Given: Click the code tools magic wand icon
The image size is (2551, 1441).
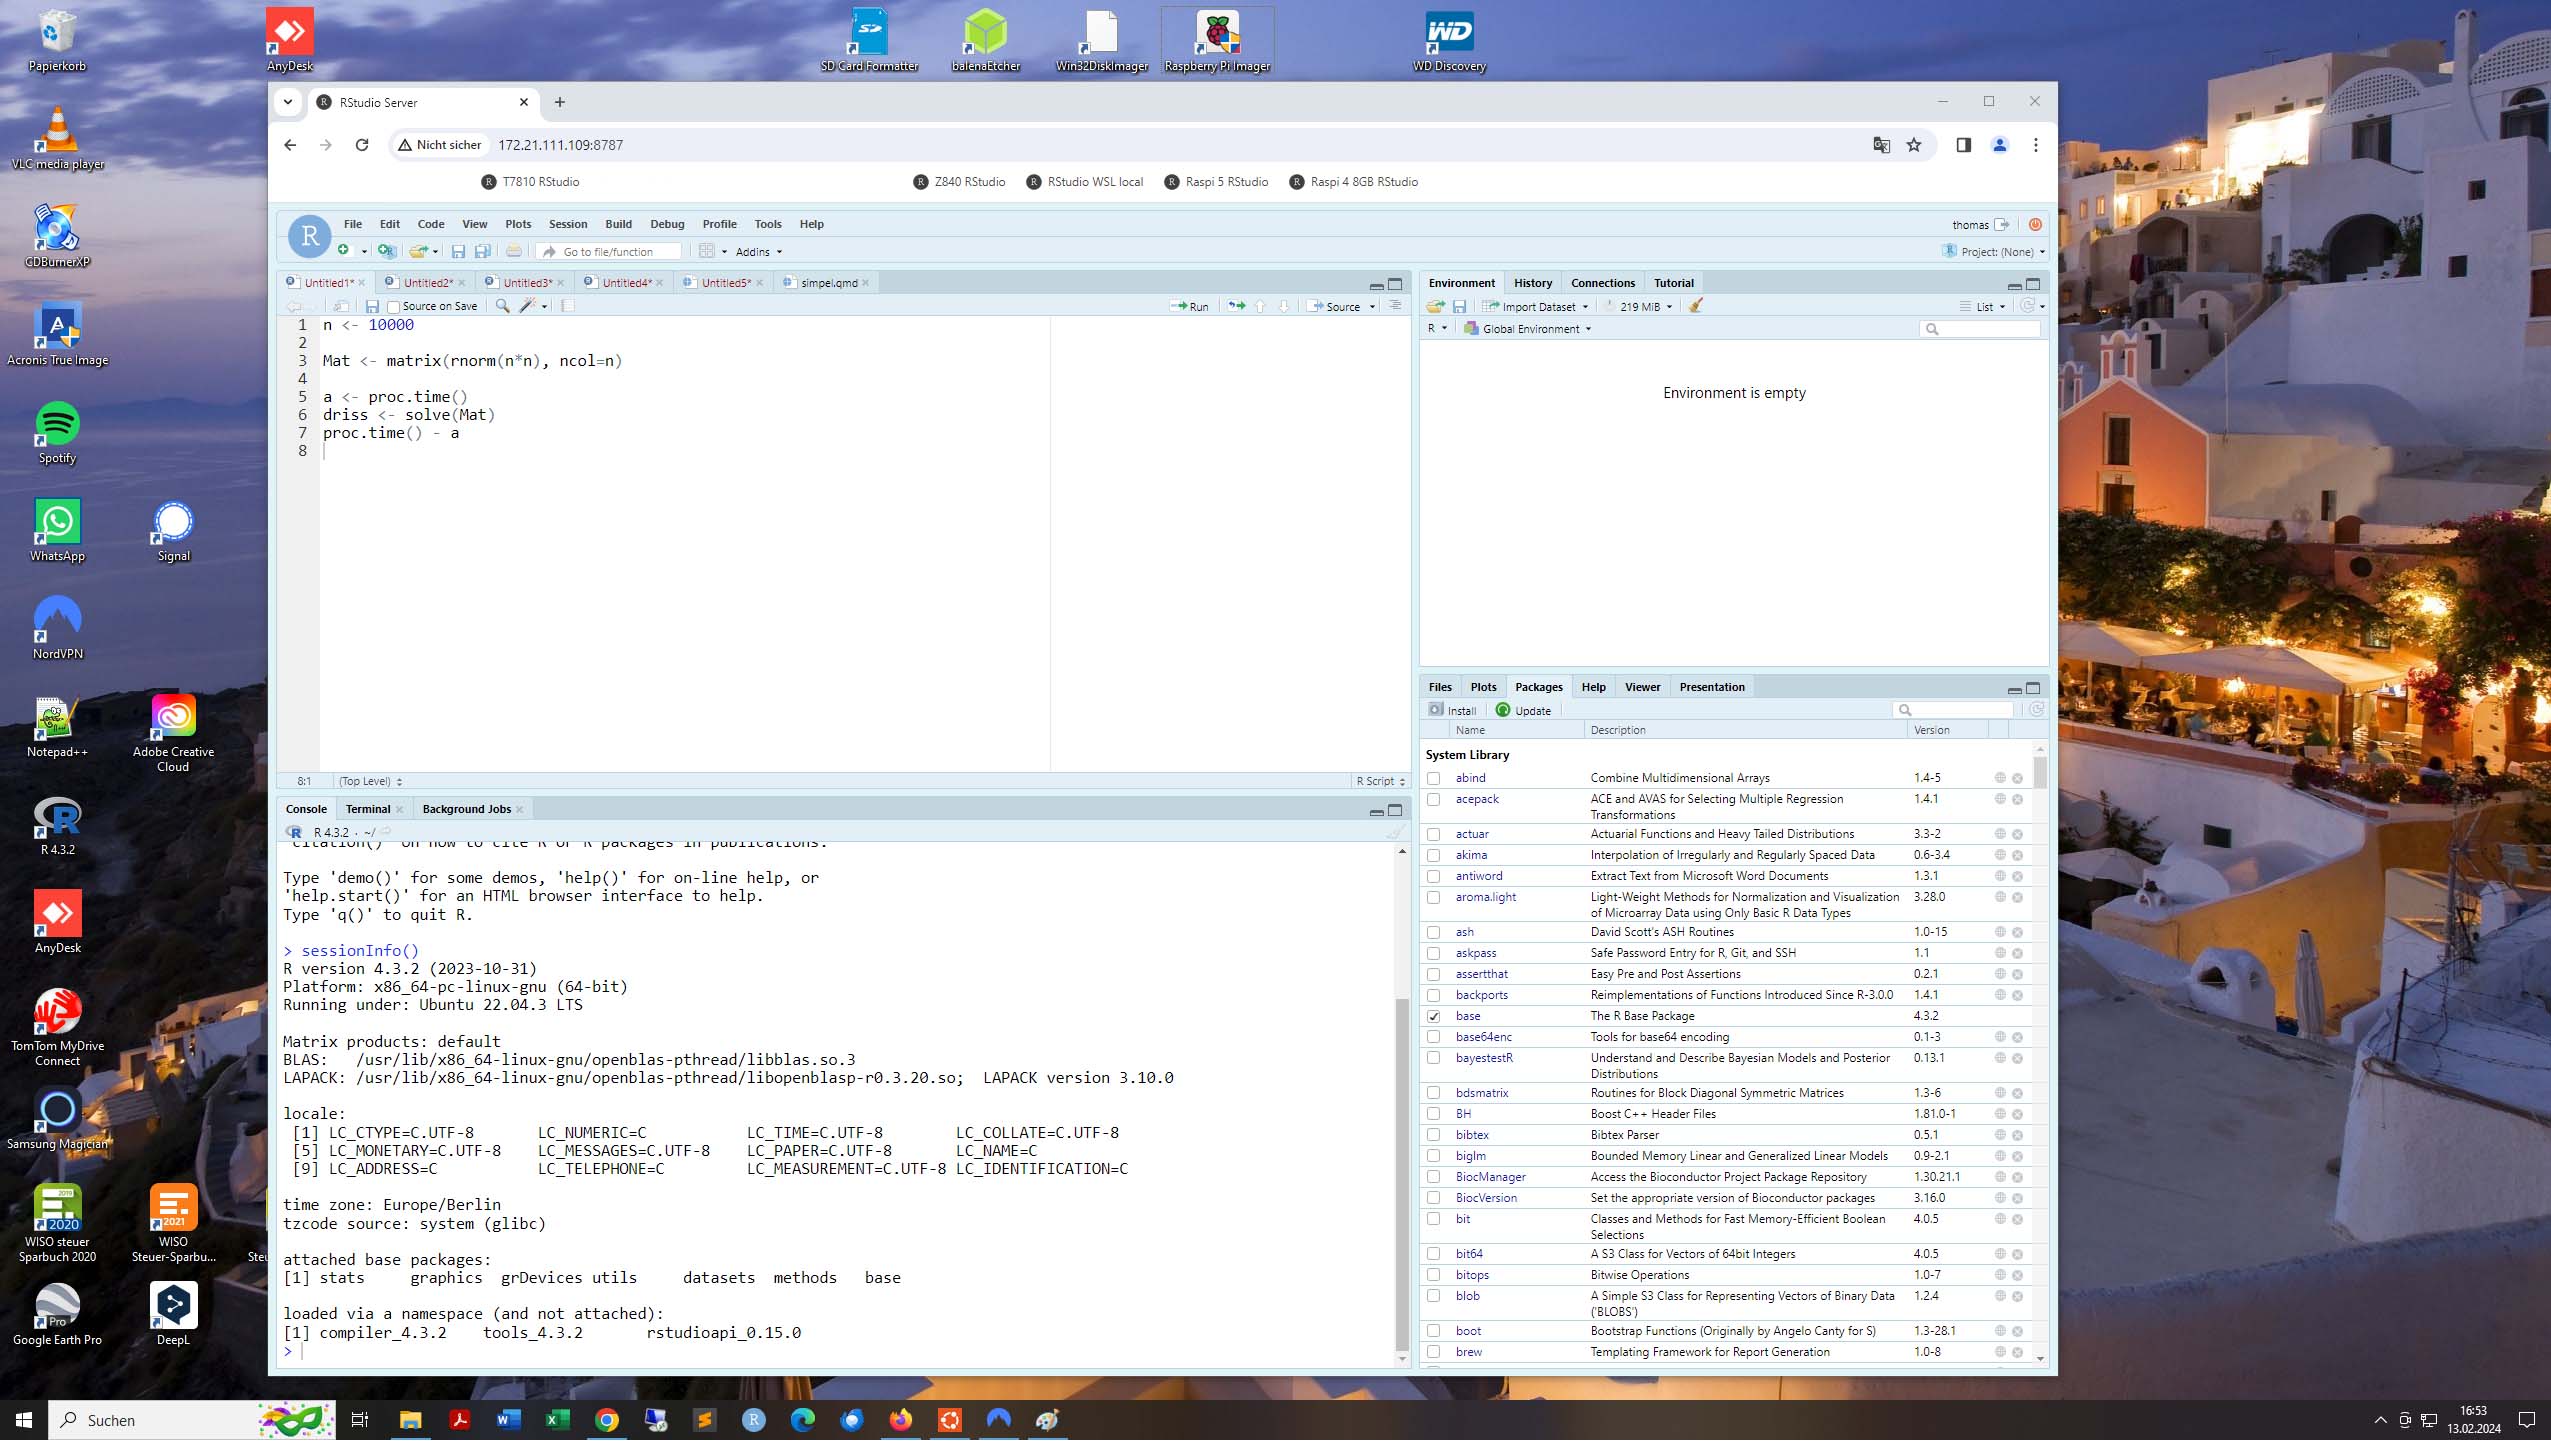Looking at the screenshot, I should click(528, 306).
